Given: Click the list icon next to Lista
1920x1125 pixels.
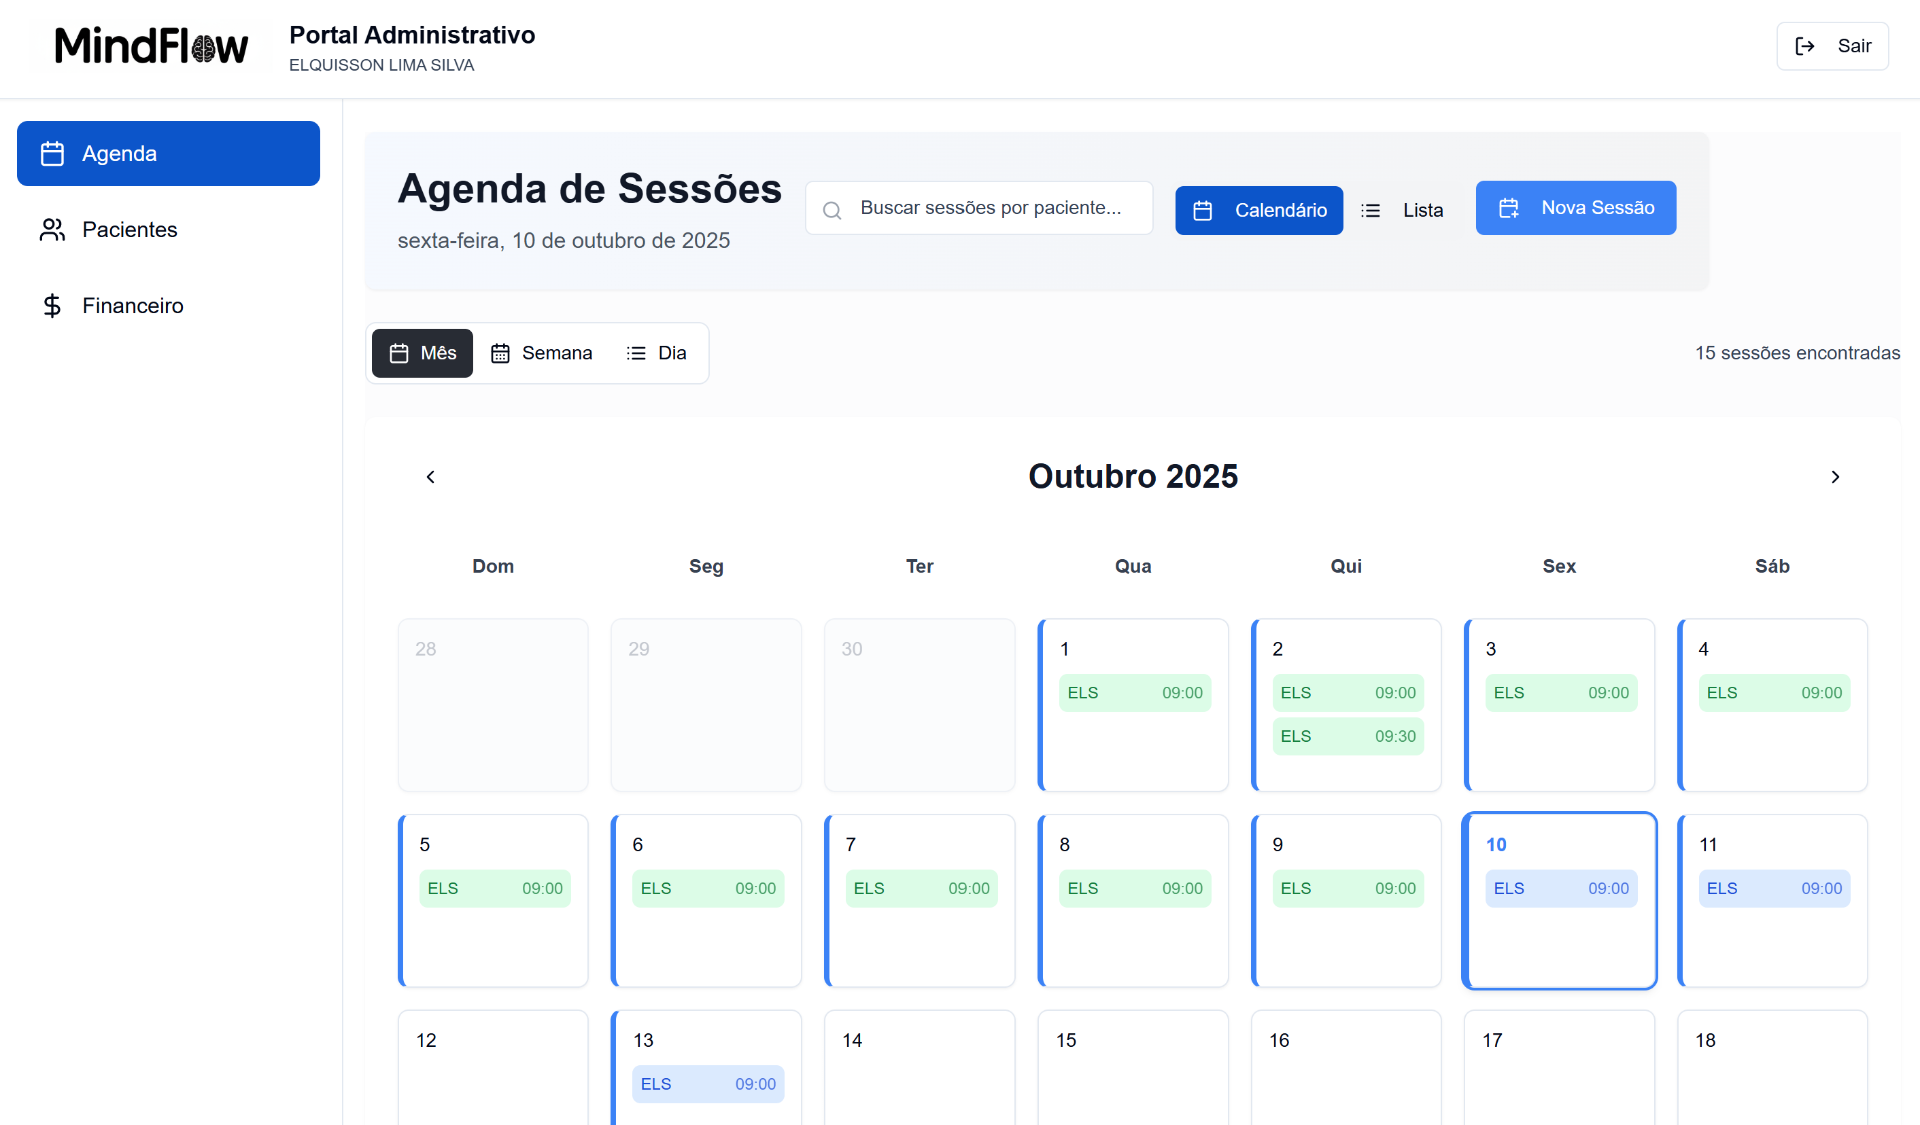Looking at the screenshot, I should point(1371,211).
